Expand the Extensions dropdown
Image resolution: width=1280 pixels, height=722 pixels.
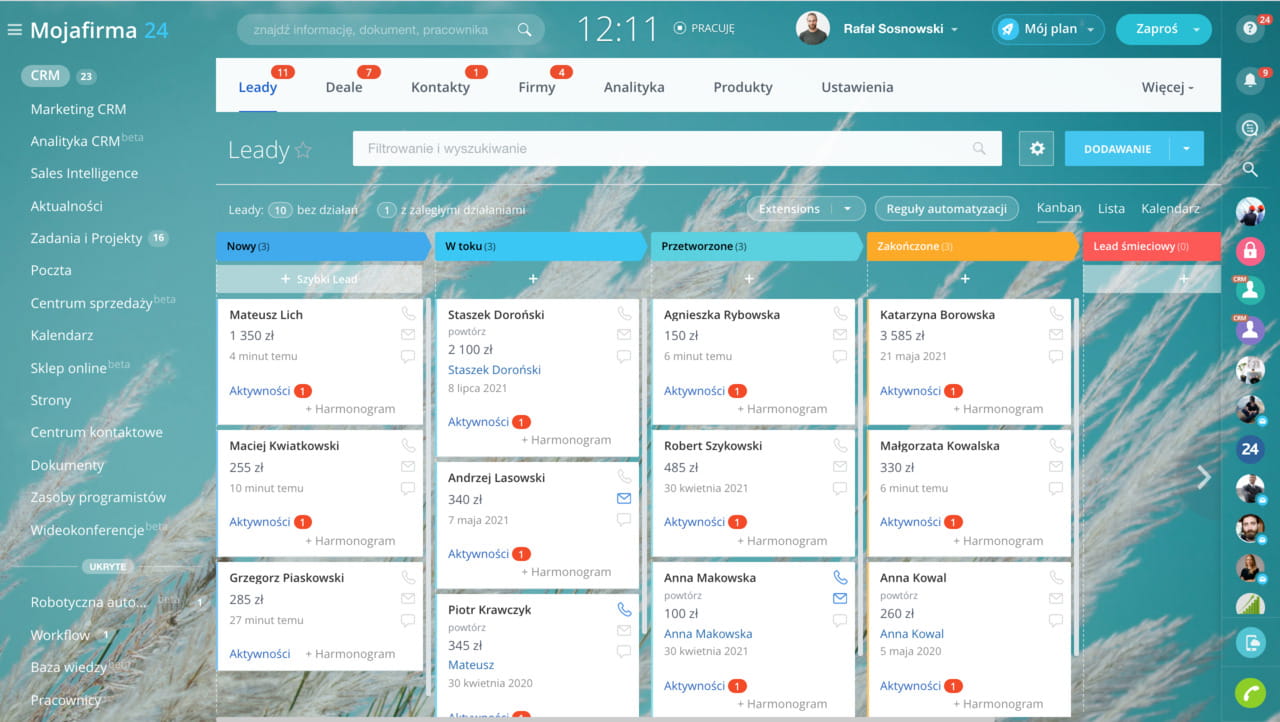(848, 209)
